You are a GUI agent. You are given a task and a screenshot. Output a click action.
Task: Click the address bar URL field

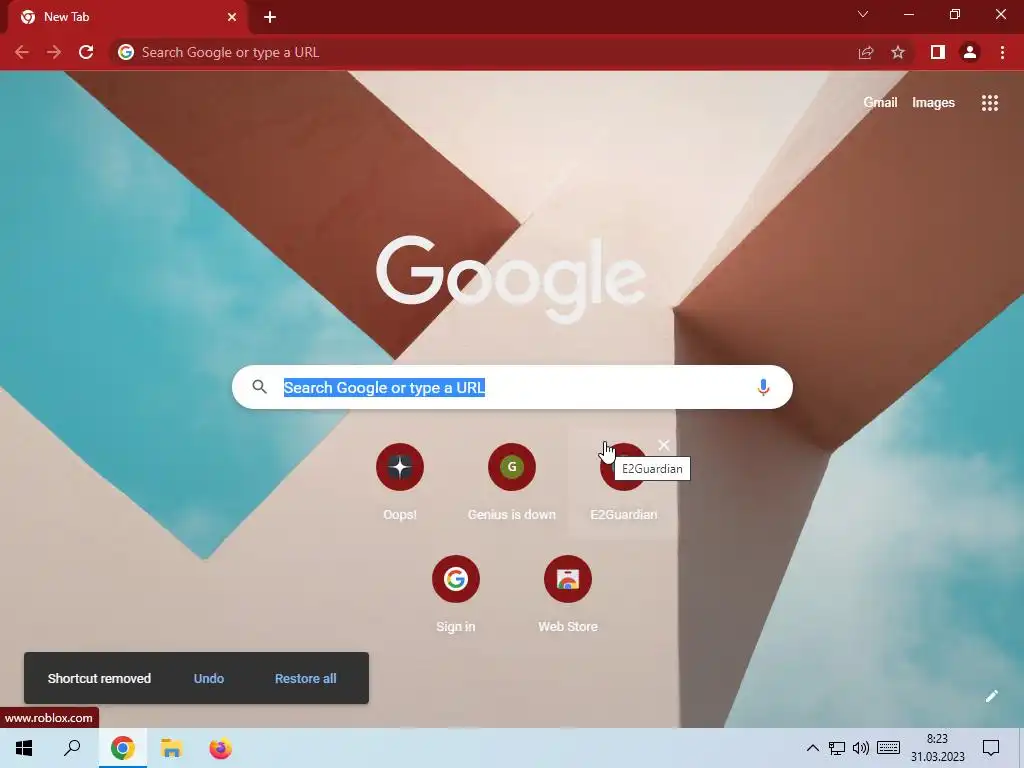pyautogui.click(x=483, y=52)
